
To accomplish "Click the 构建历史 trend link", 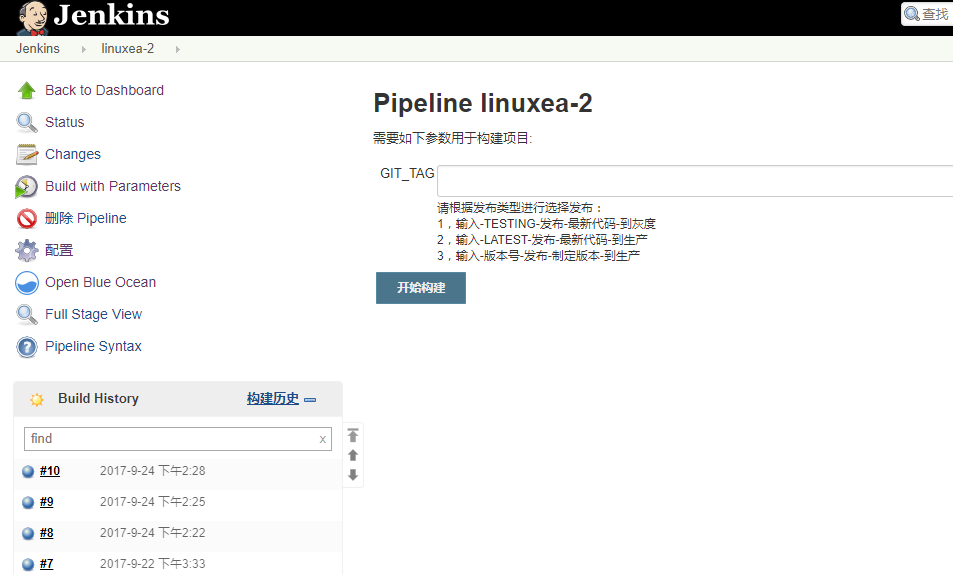I will 273,399.
